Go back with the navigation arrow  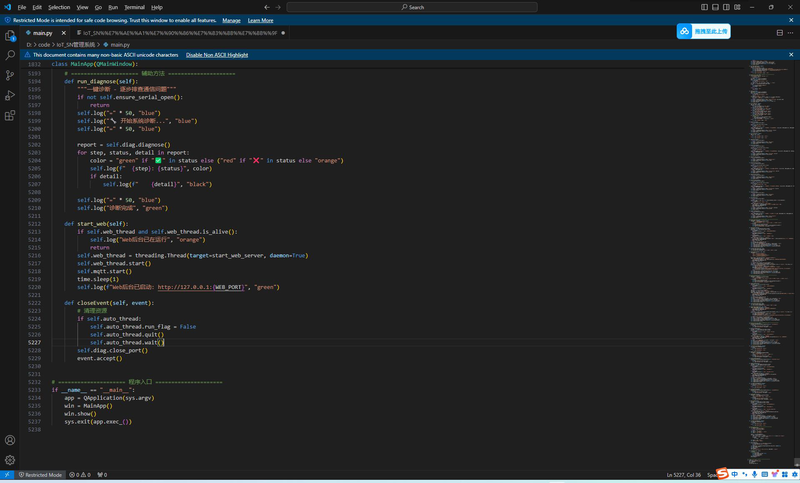pos(267,7)
